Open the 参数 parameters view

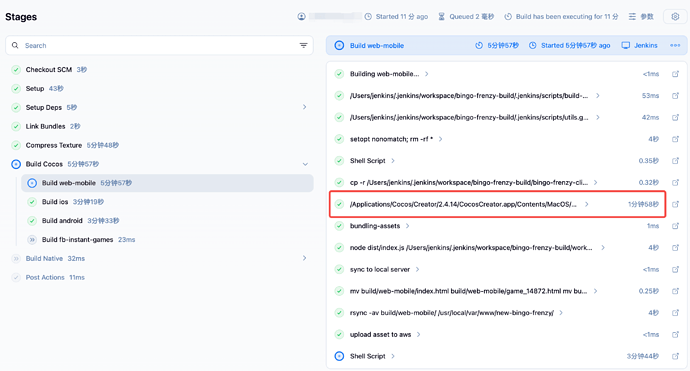click(646, 17)
